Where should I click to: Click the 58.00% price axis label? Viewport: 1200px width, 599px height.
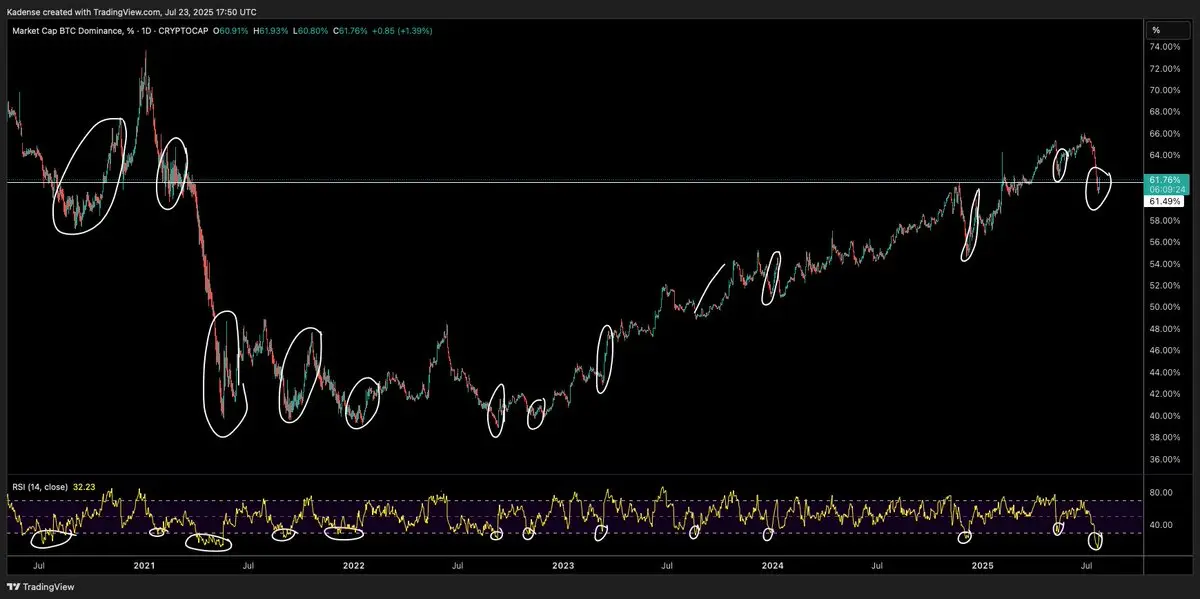coord(1166,220)
